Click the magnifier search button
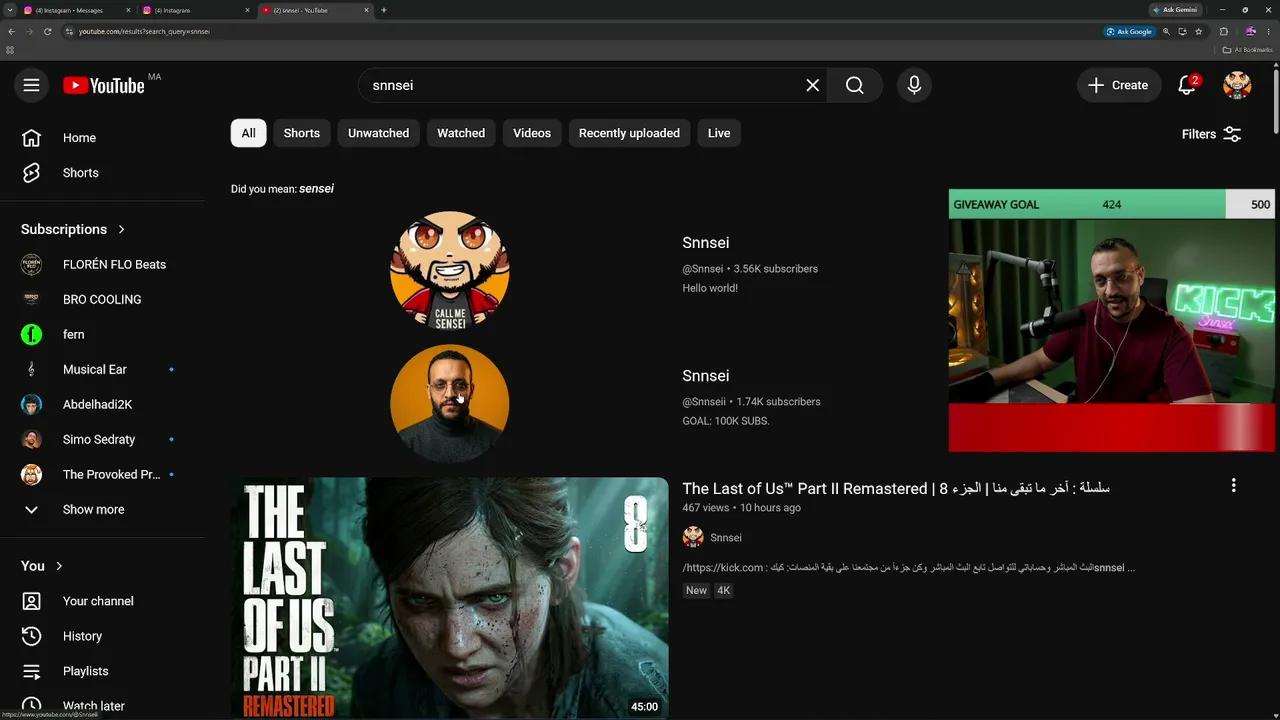 coord(855,85)
